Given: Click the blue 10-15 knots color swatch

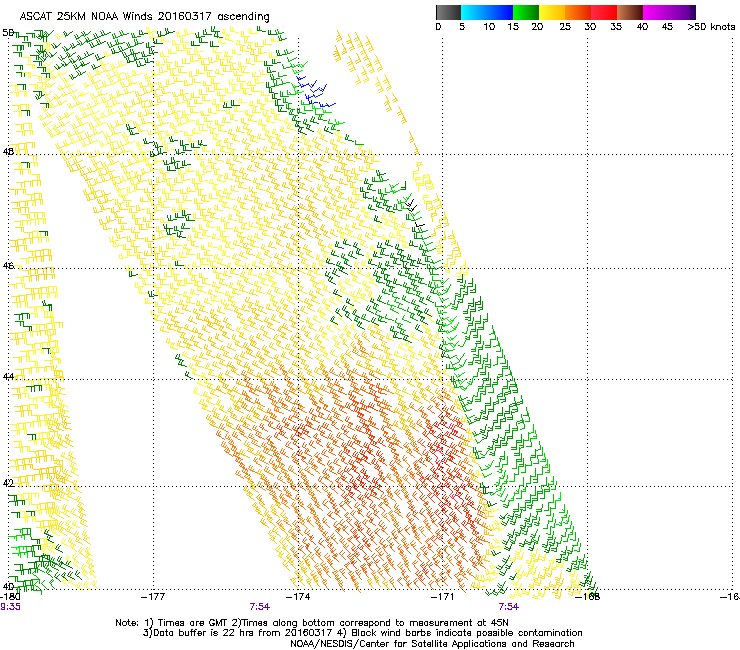Looking at the screenshot, I should (x=500, y=12).
